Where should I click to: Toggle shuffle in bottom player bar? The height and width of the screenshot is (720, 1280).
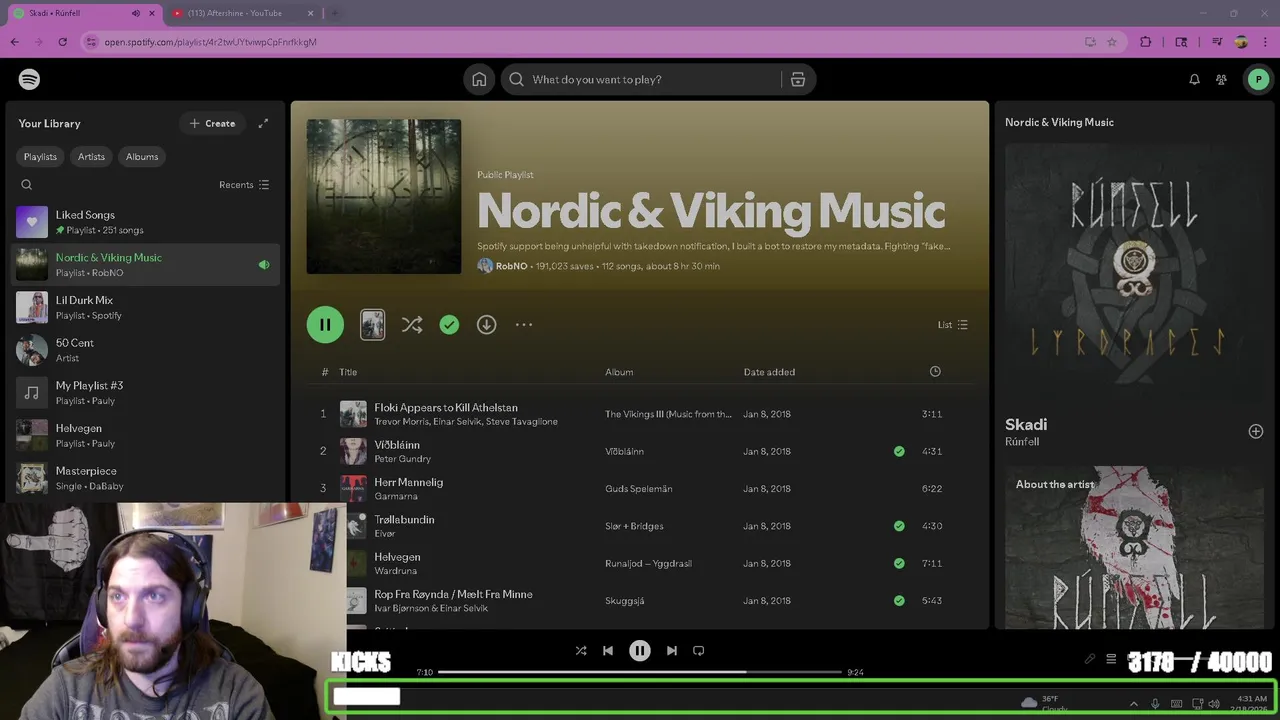point(581,650)
